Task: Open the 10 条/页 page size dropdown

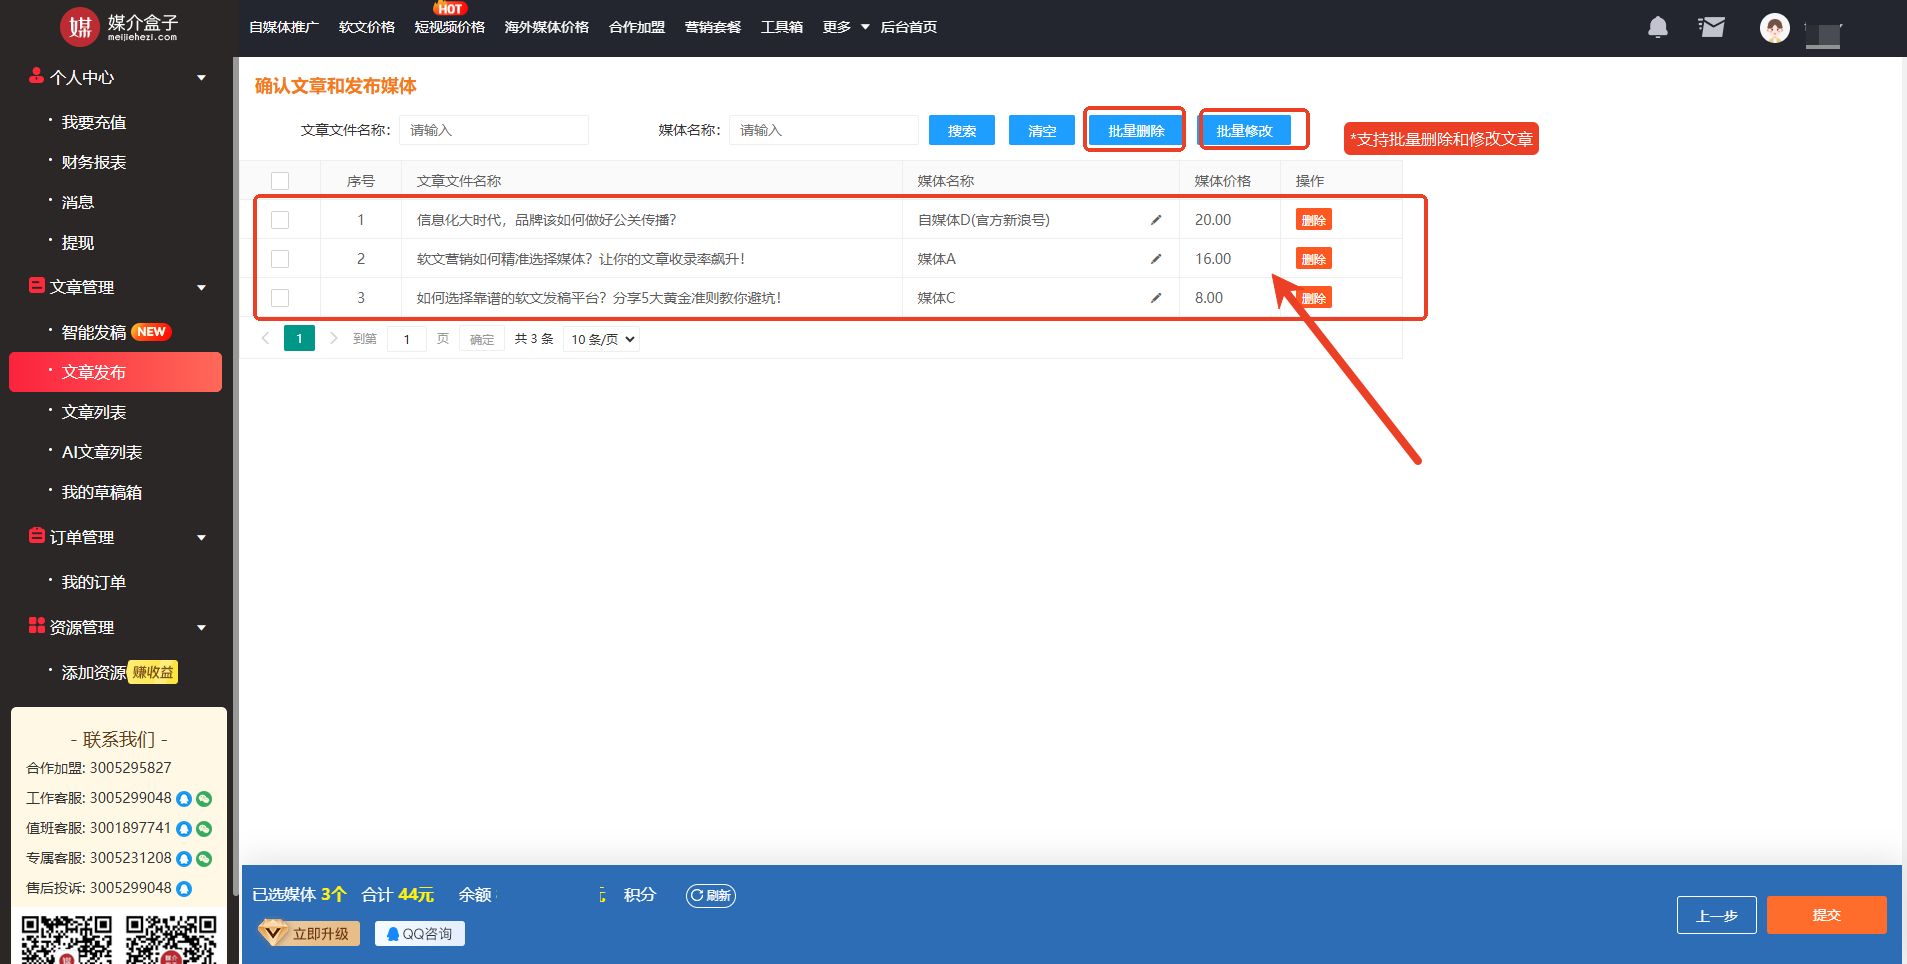Action: 602,339
